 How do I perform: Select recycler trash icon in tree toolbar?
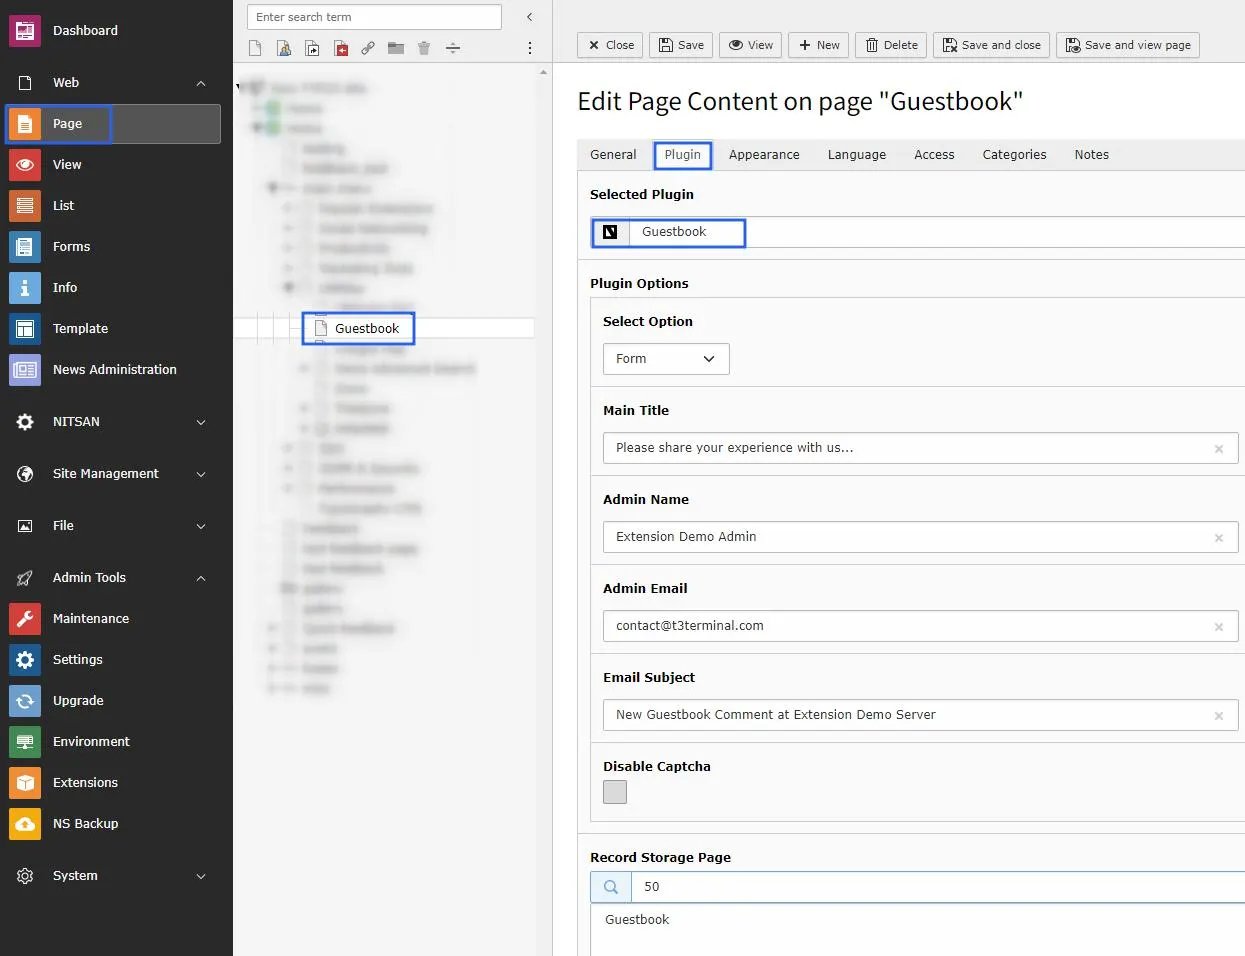tap(424, 48)
